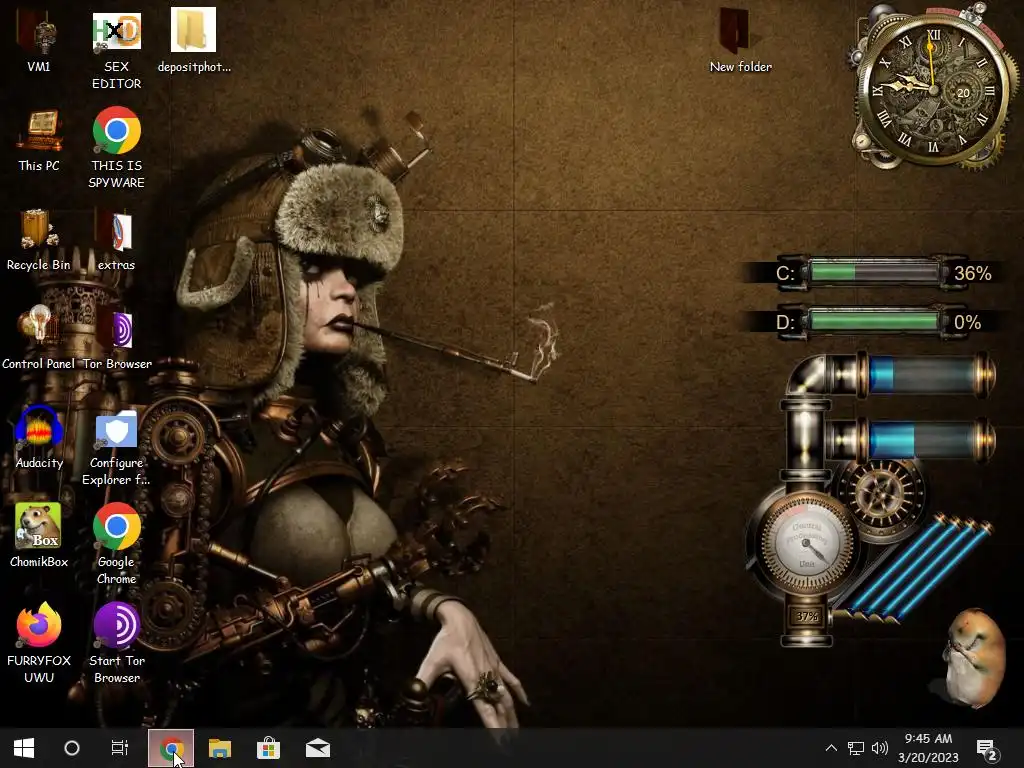Select the Configure Explorer shortcut icon
Screen dimensions: 1024x768
pyautogui.click(x=116, y=449)
